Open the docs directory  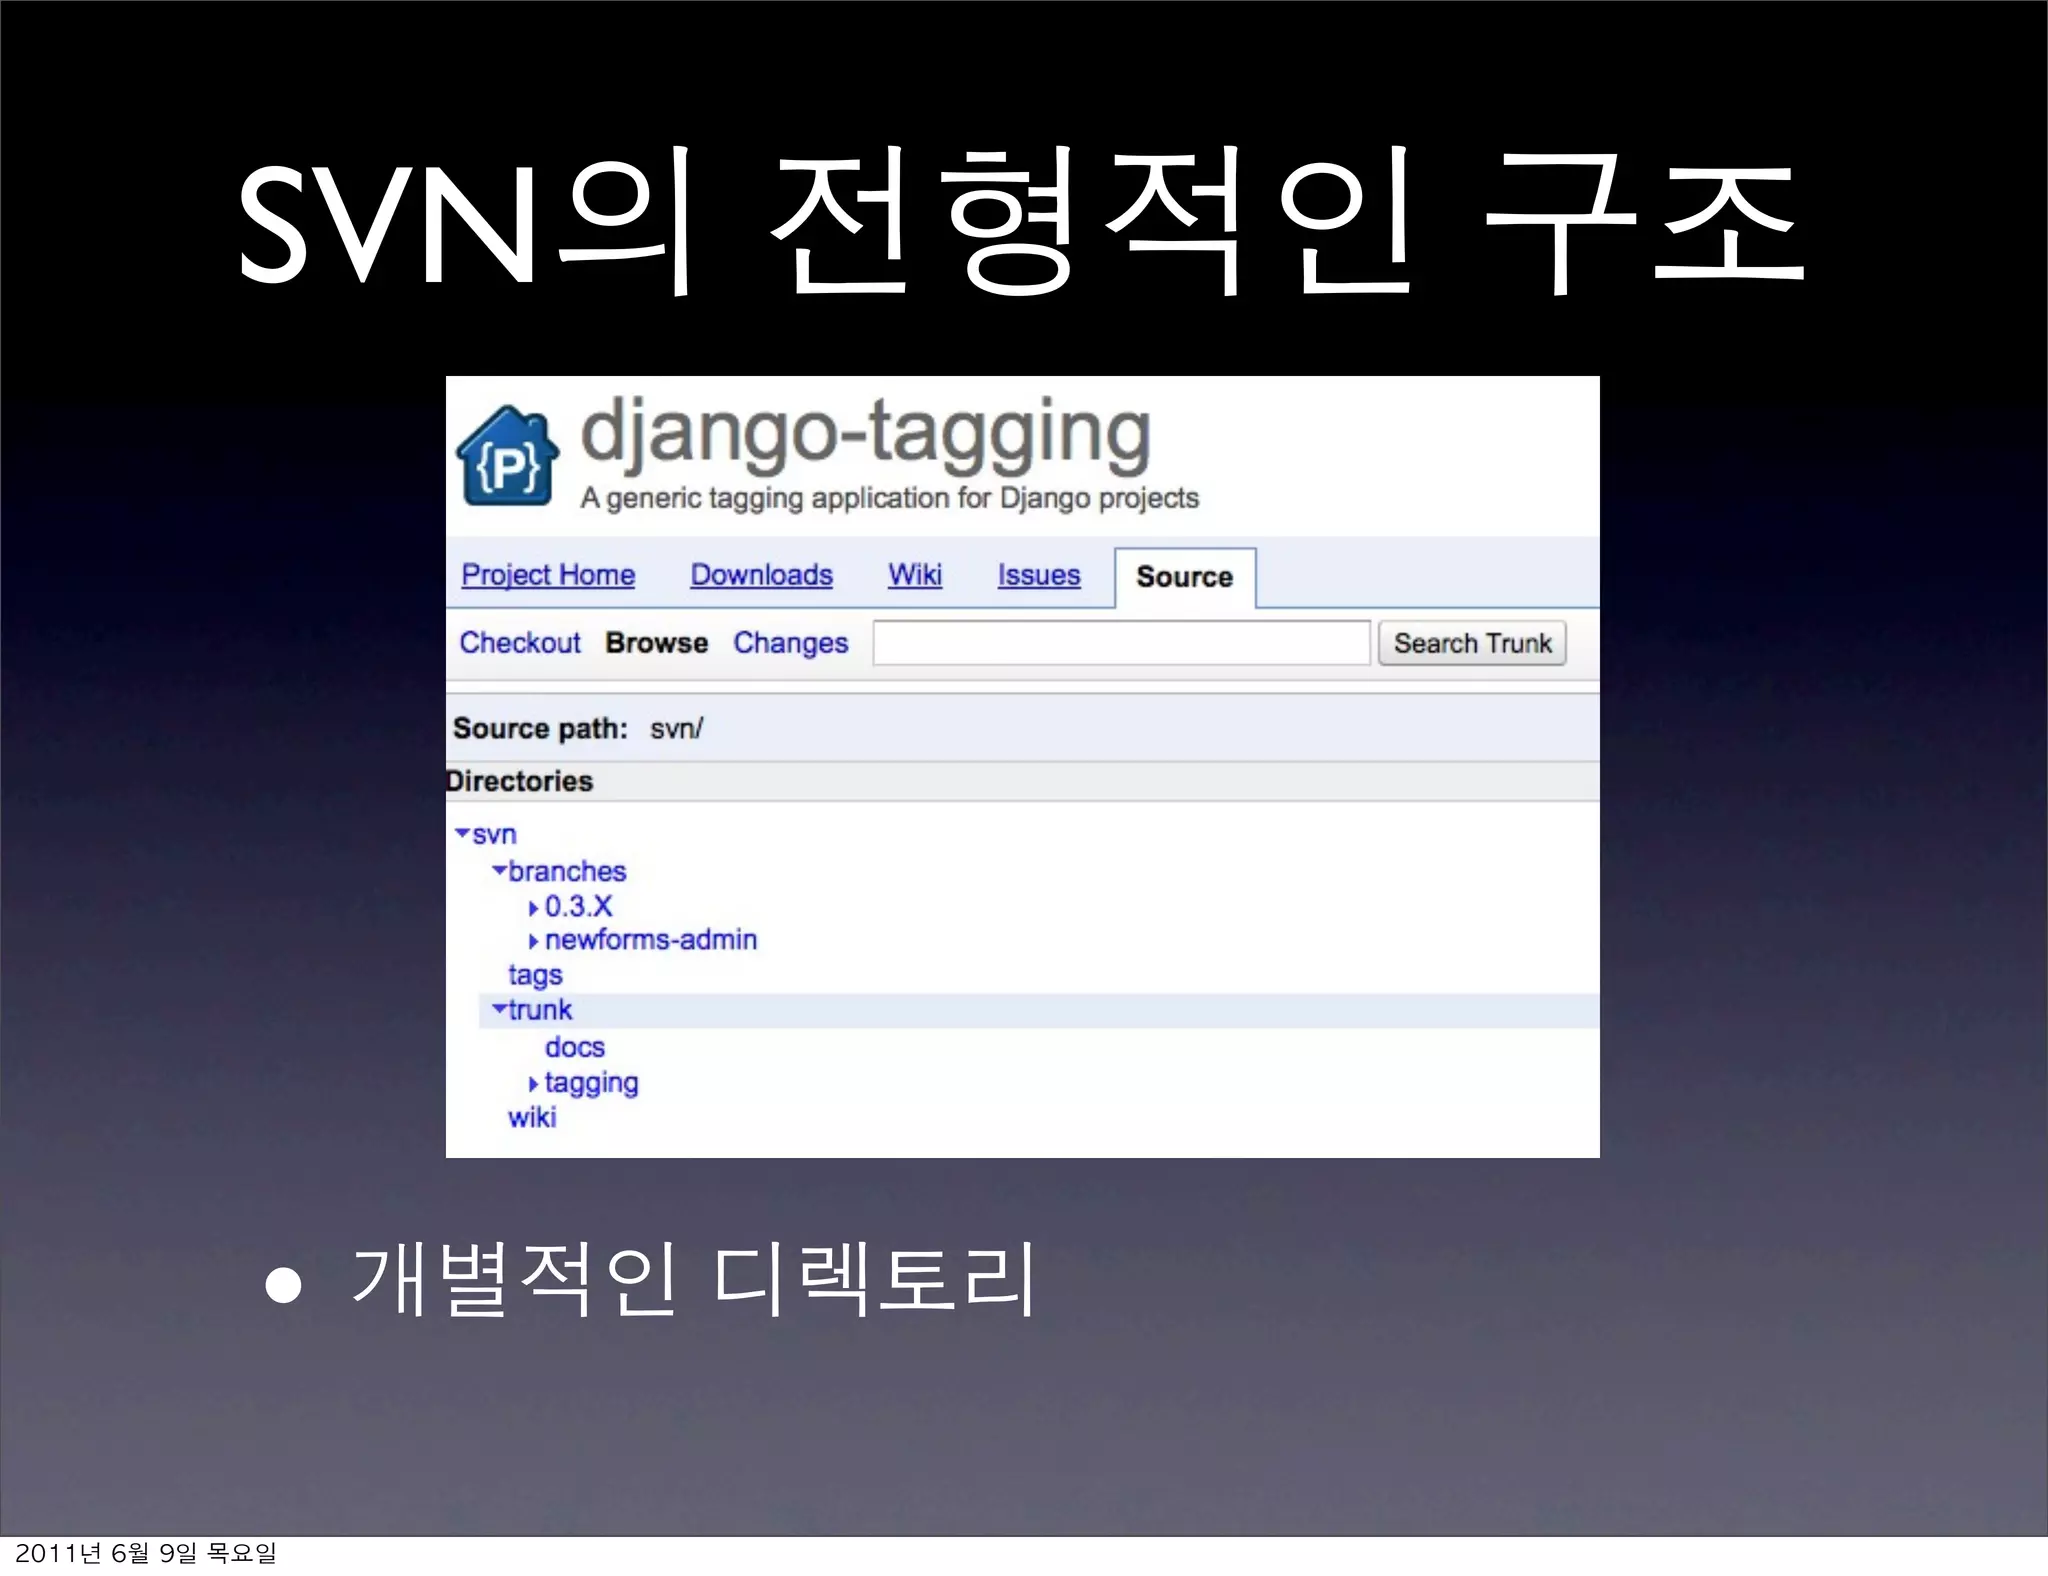tap(575, 1047)
